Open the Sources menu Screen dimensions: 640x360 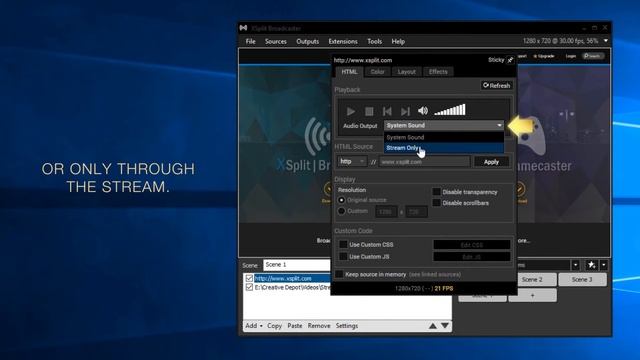[x=276, y=41]
